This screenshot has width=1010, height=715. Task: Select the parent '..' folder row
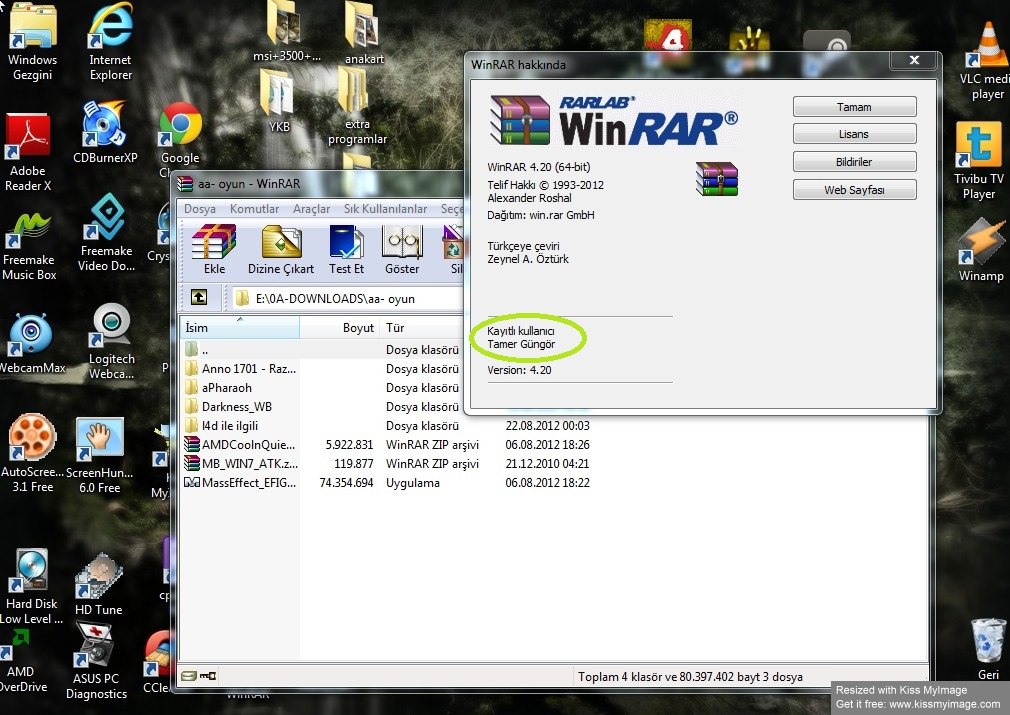(321, 350)
